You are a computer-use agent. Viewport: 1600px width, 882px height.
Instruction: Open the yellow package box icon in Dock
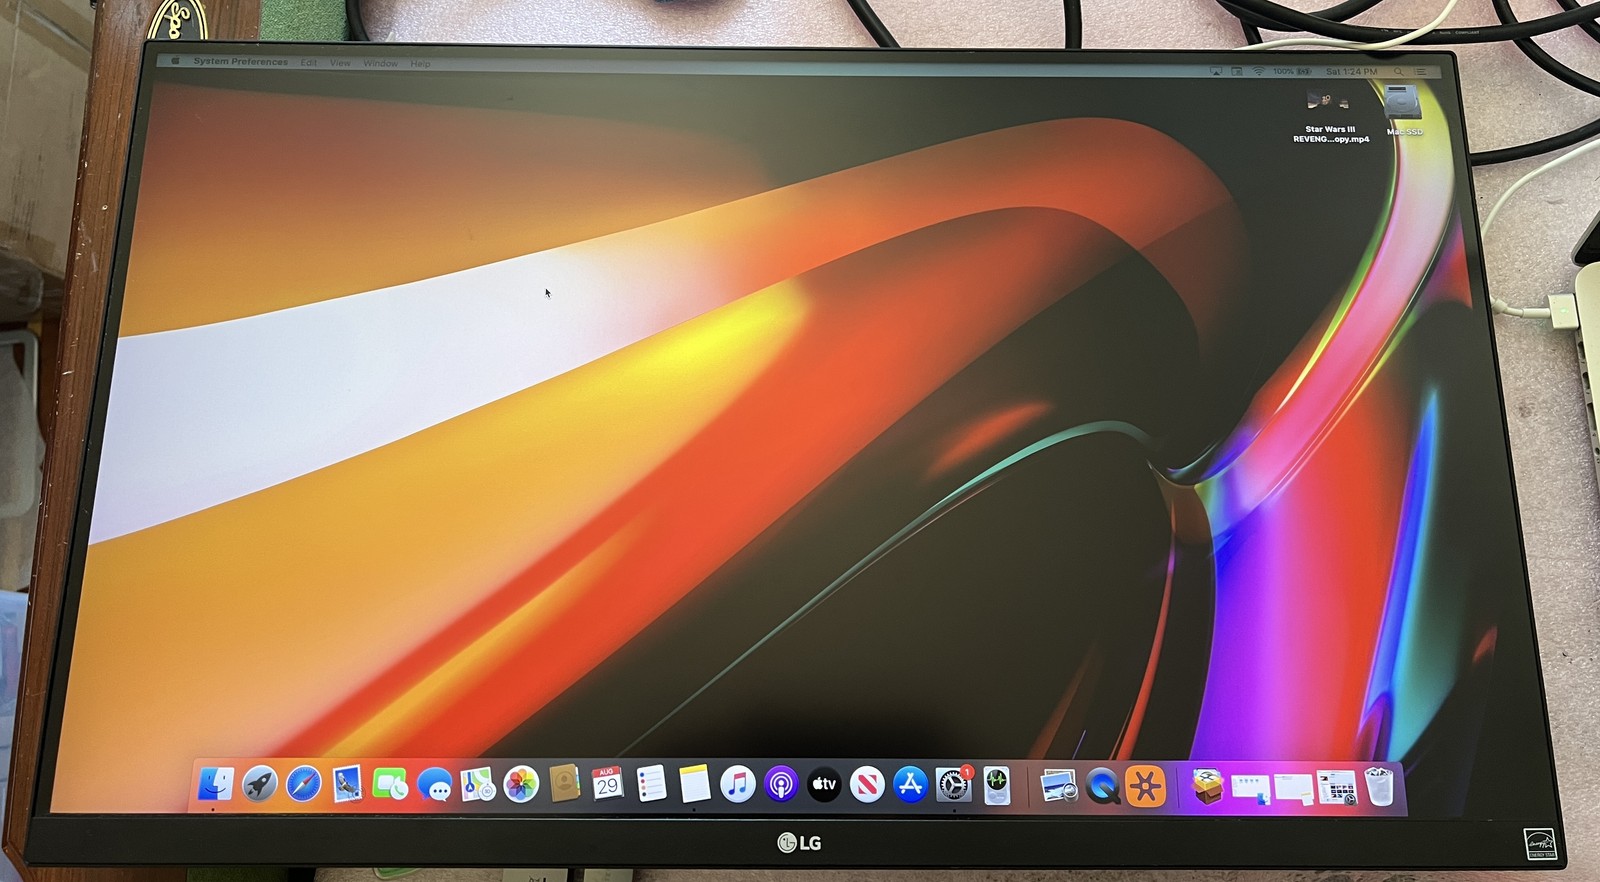(x=1208, y=787)
